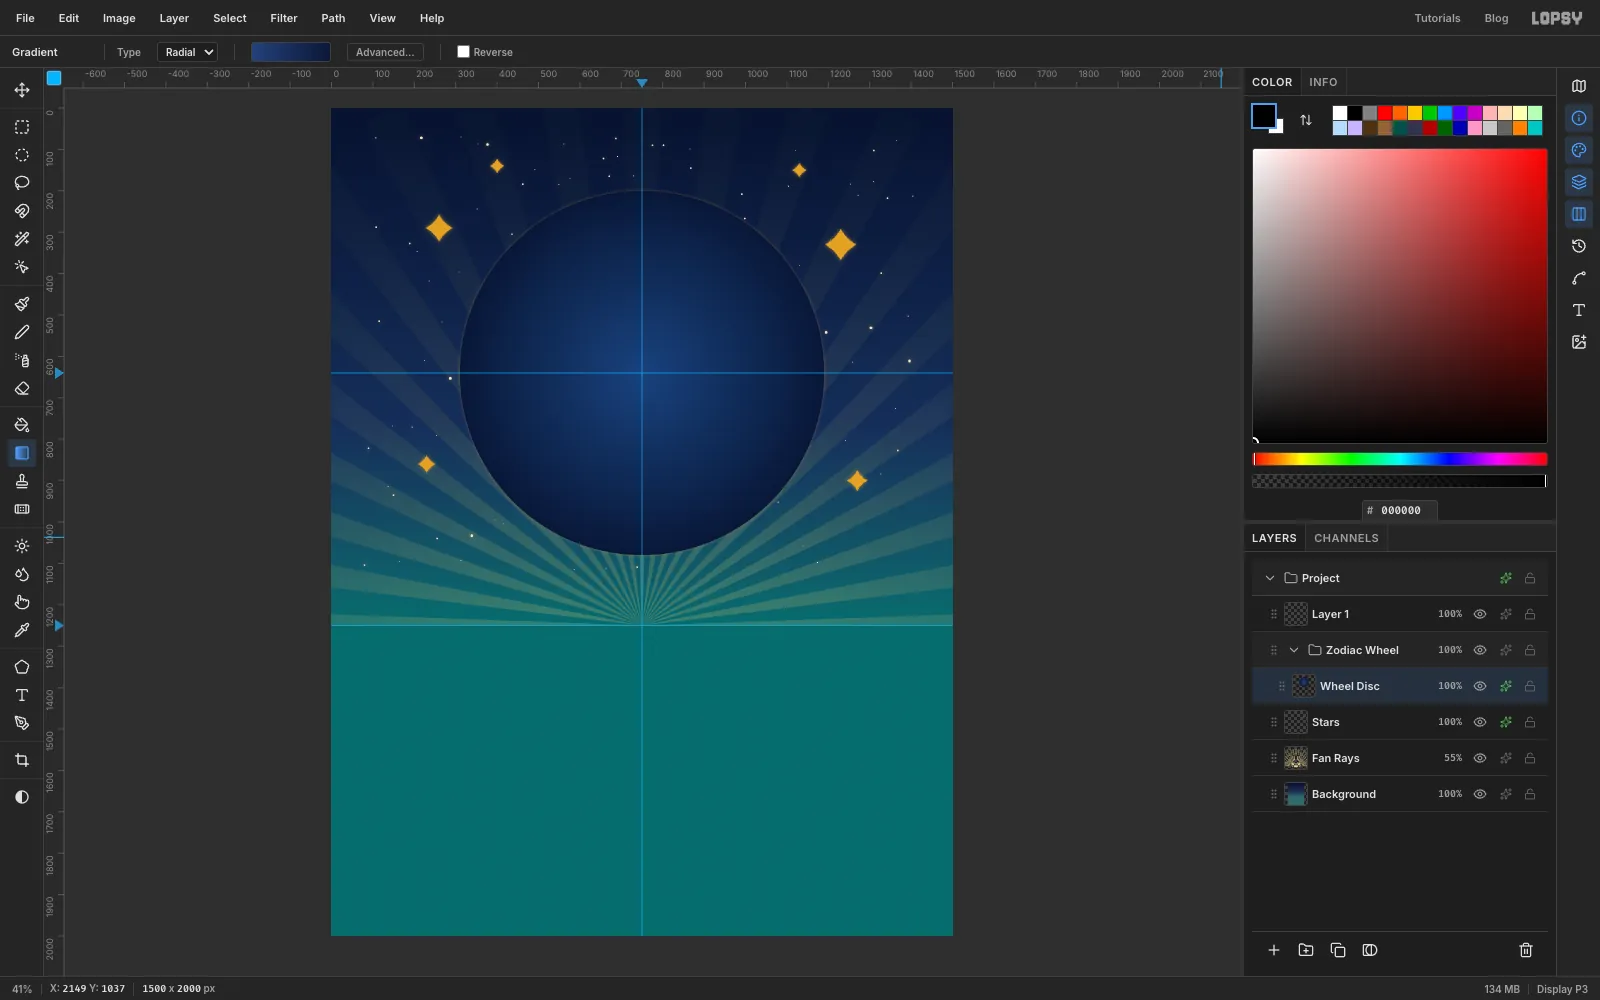Viewport: 1600px width, 1000px height.
Task: Select the Pen path tool
Action: pyautogui.click(x=22, y=723)
